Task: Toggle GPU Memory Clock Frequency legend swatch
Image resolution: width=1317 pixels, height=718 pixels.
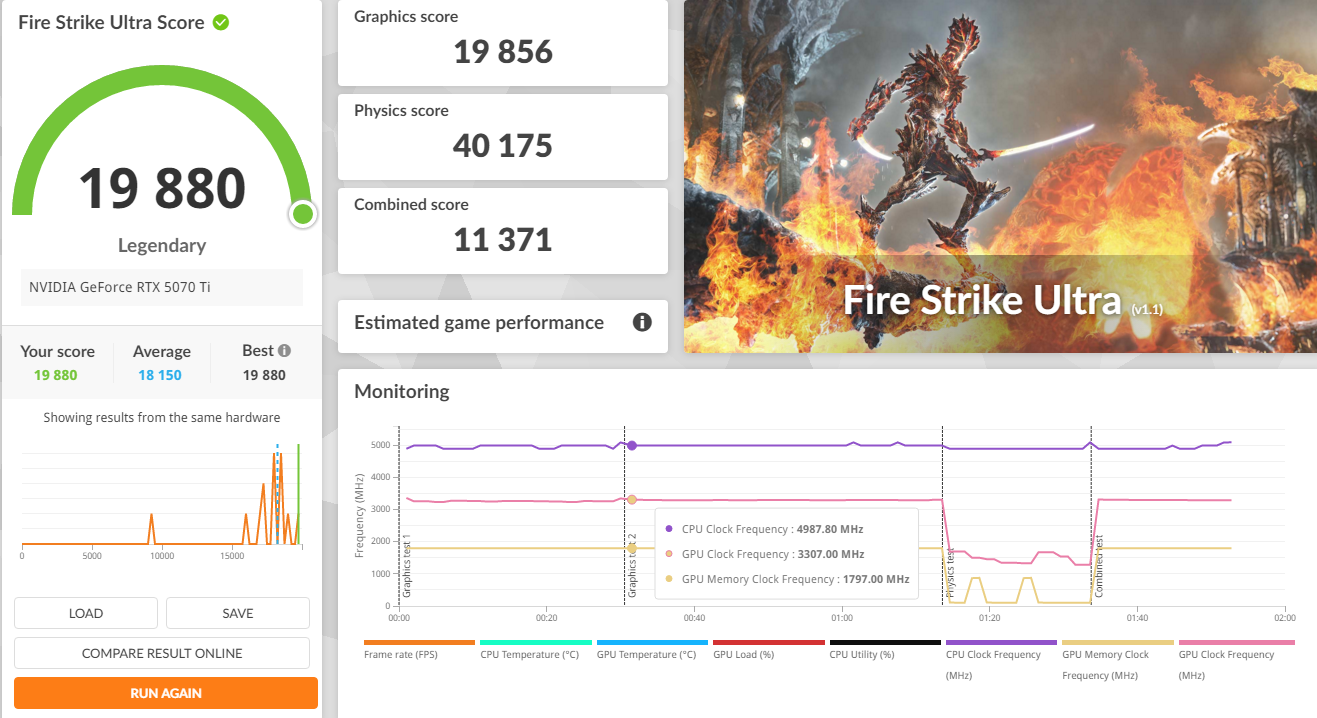Action: pos(1118,643)
